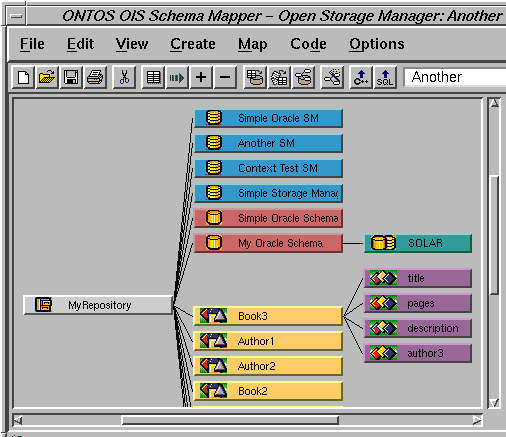
Task: Select the Context Test SM node
Action: click(x=268, y=168)
